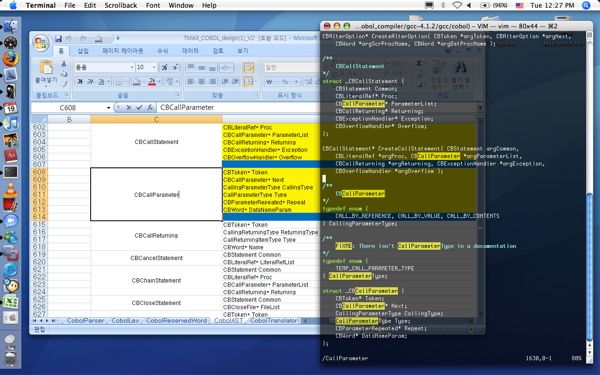Toggle wrap text in the alignment group

(249, 68)
